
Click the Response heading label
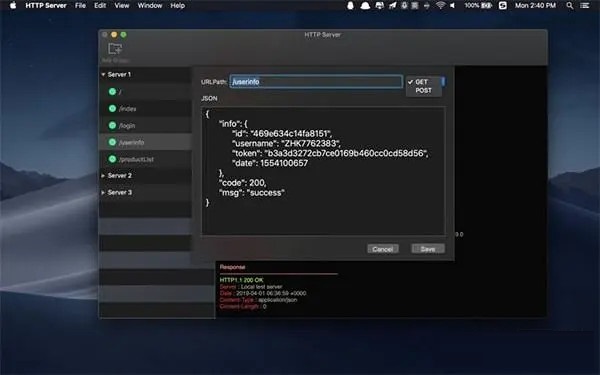pos(233,267)
